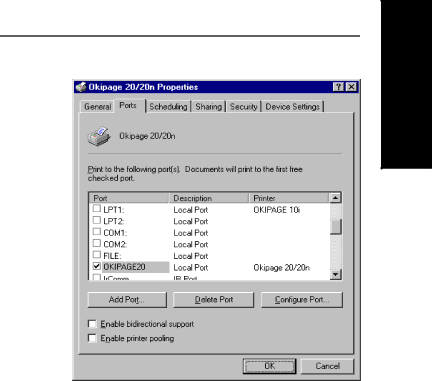Open the Sharing tab
This screenshot has width=432, height=381.
[x=209, y=107]
